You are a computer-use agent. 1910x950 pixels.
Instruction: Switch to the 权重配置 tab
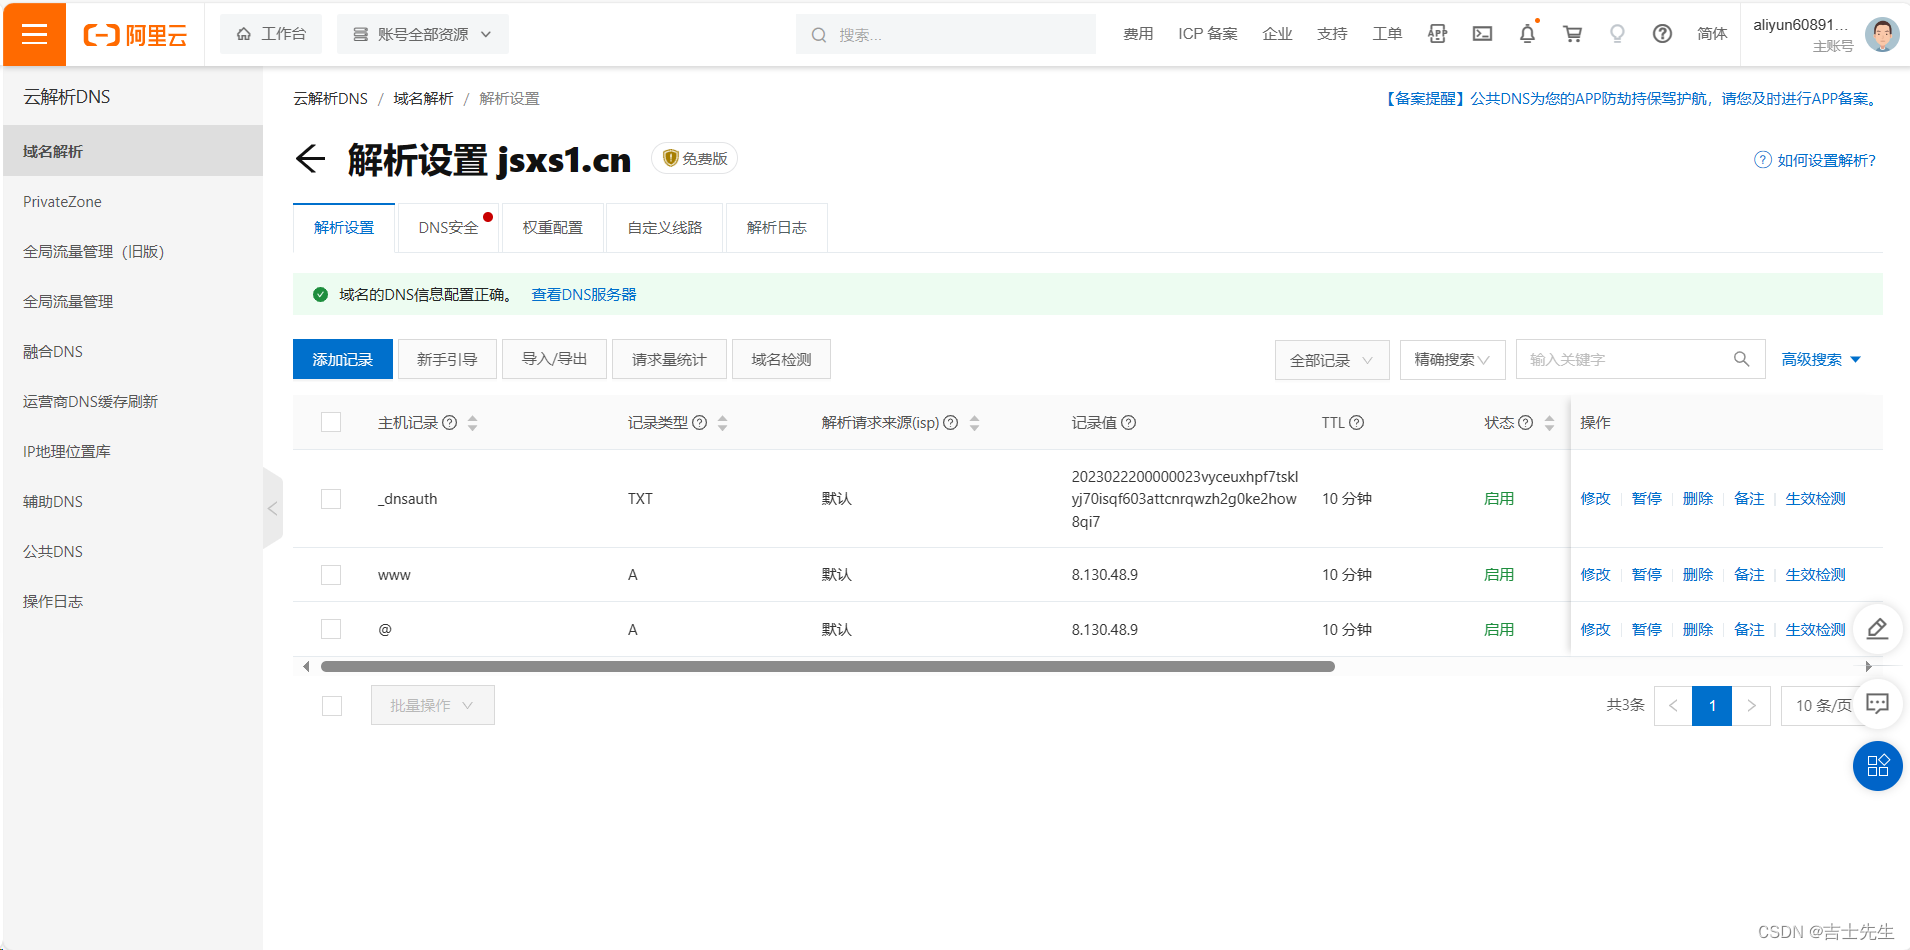click(553, 228)
